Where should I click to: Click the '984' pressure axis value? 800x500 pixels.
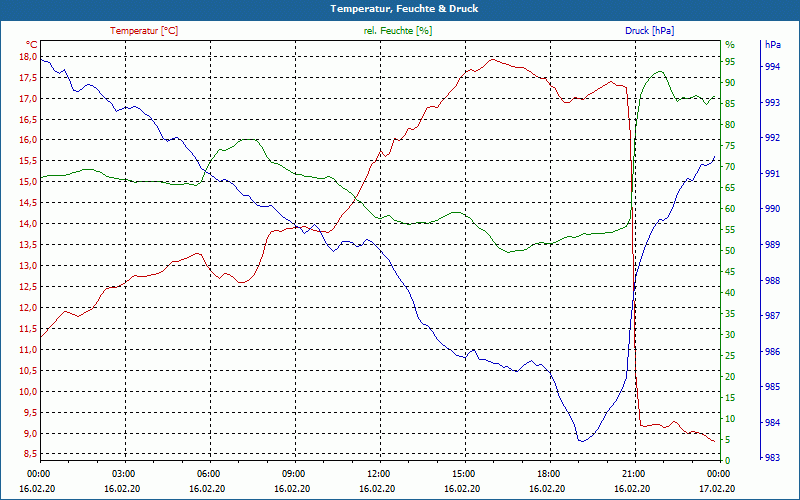click(772, 422)
